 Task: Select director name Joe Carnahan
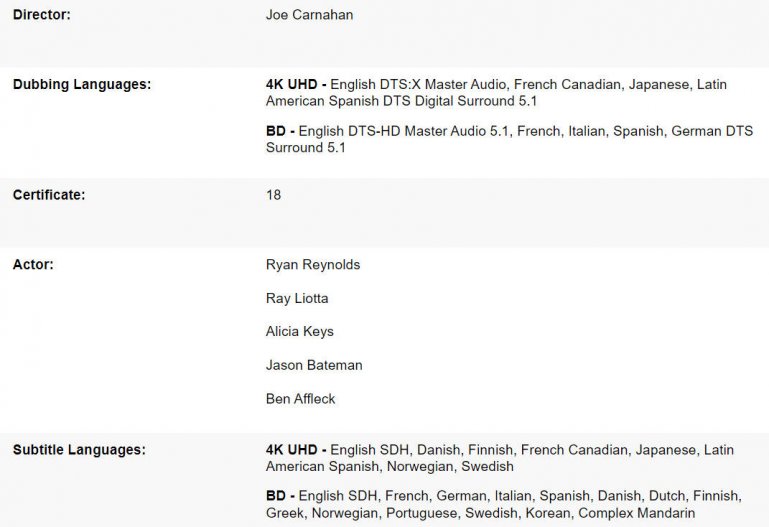(309, 15)
